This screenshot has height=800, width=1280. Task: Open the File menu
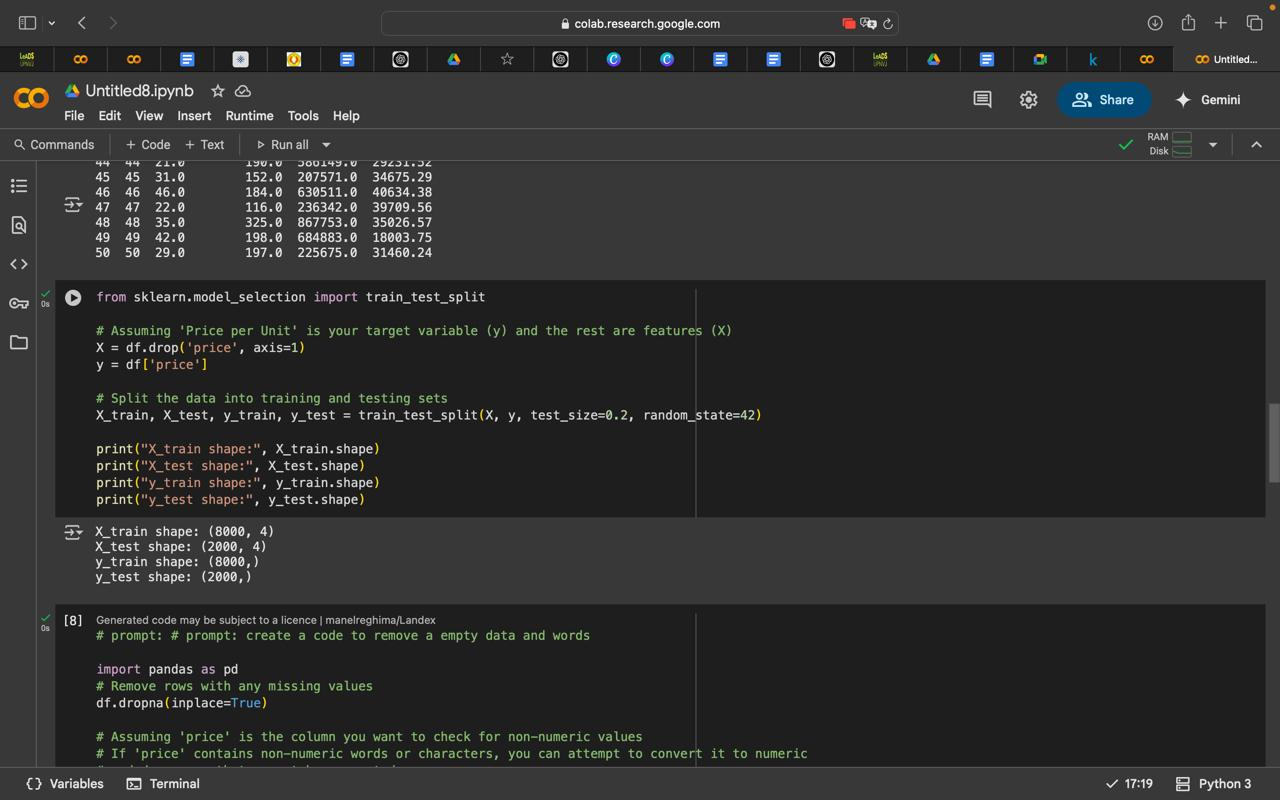tap(74, 116)
